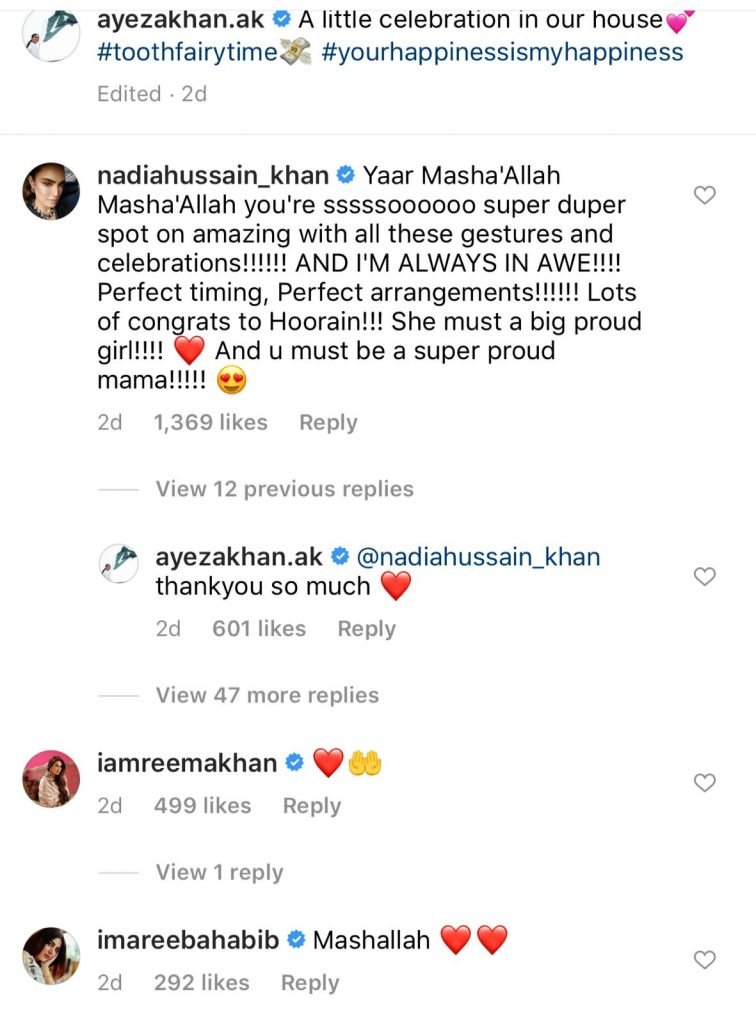
Task: Tap ayezakhan.ak's small avatar in the reply
Action: [119, 563]
